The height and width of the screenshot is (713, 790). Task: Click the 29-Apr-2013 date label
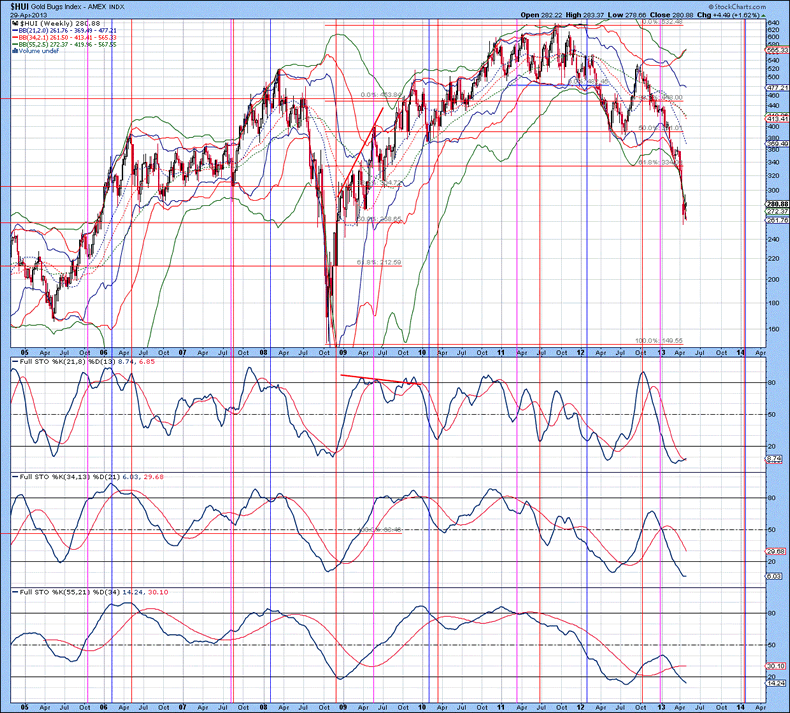tap(28, 15)
